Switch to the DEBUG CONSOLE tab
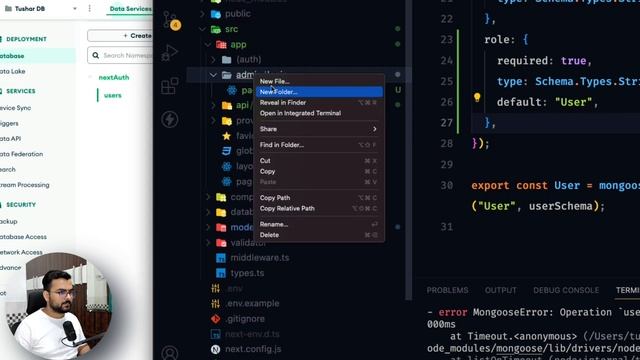 click(x=566, y=290)
